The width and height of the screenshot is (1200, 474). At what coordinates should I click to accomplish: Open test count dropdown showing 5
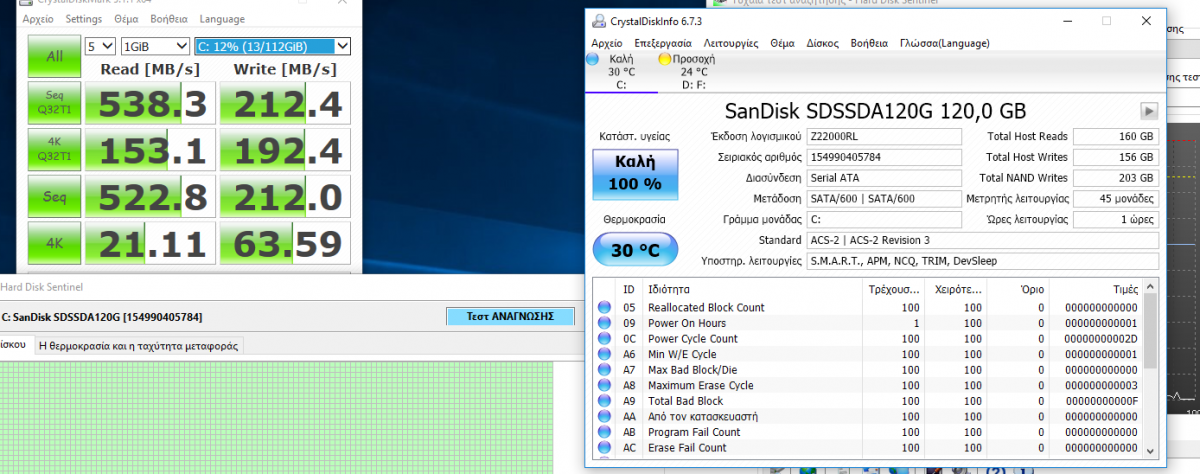(x=100, y=46)
